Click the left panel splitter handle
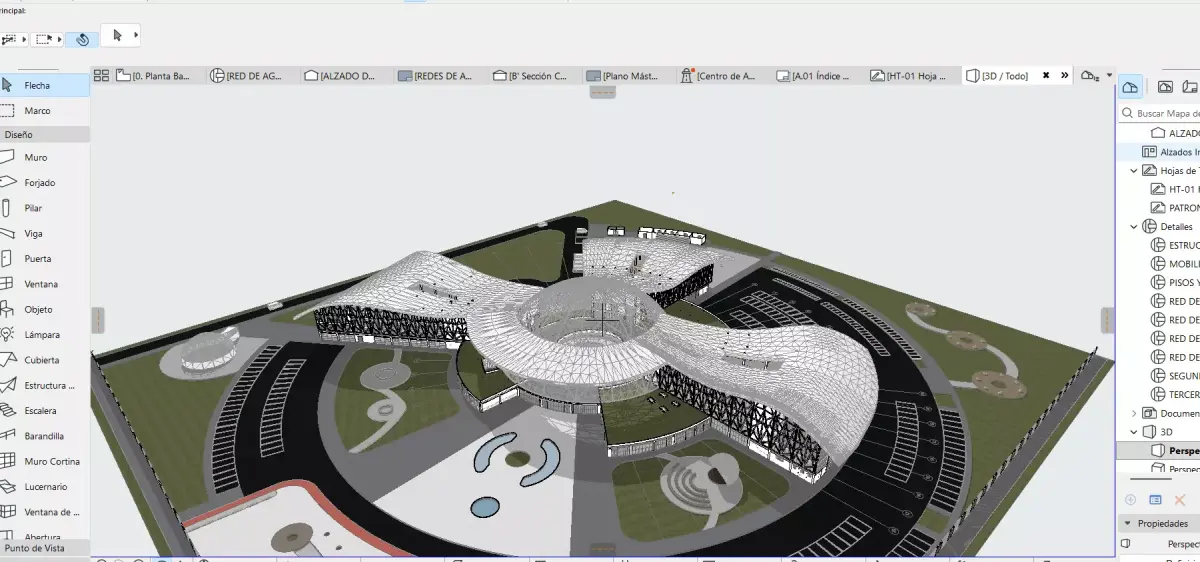This screenshot has width=1200, height=562. [x=97, y=320]
